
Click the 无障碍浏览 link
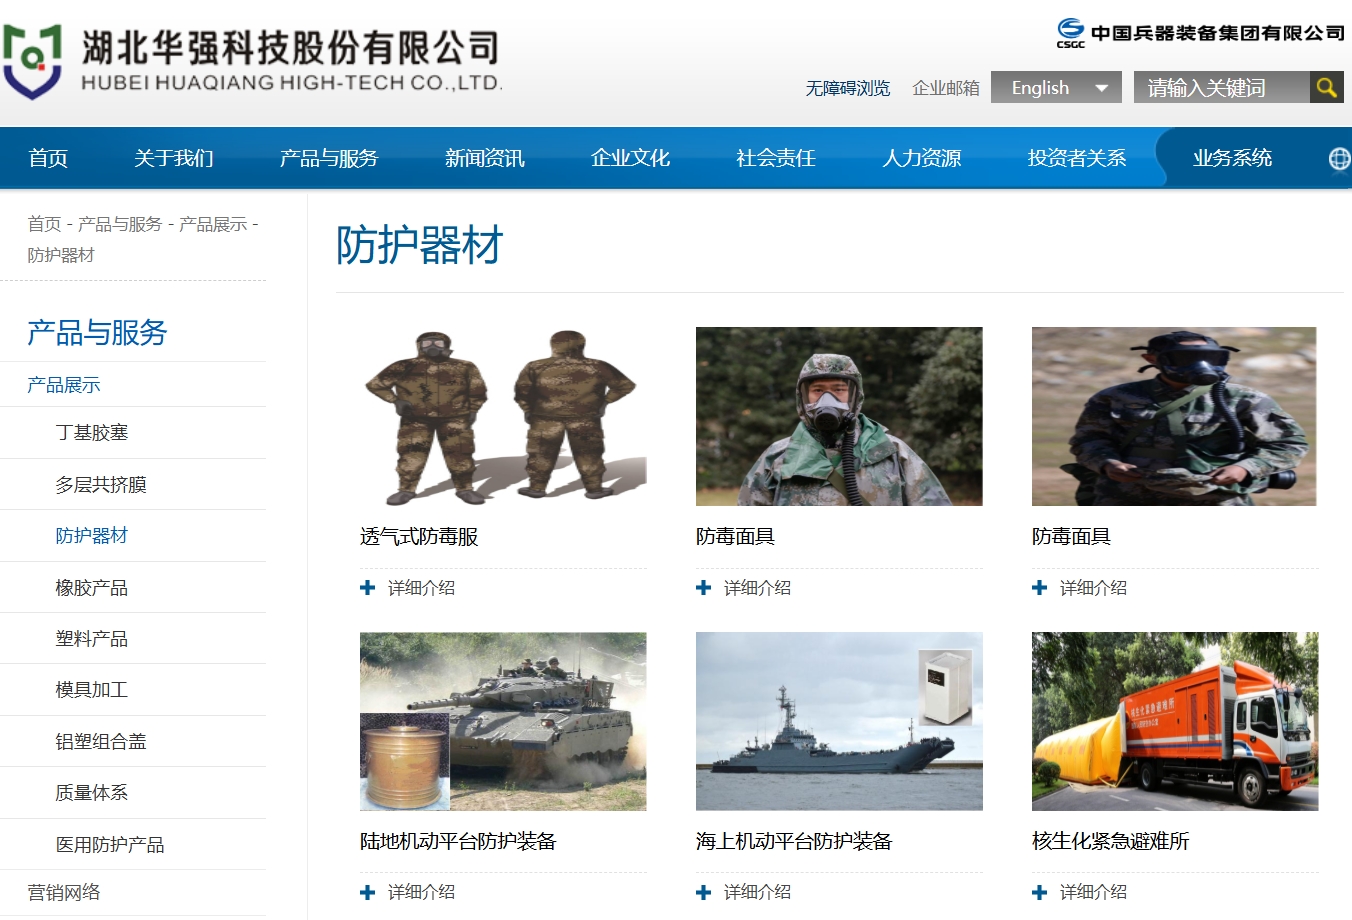pos(848,88)
